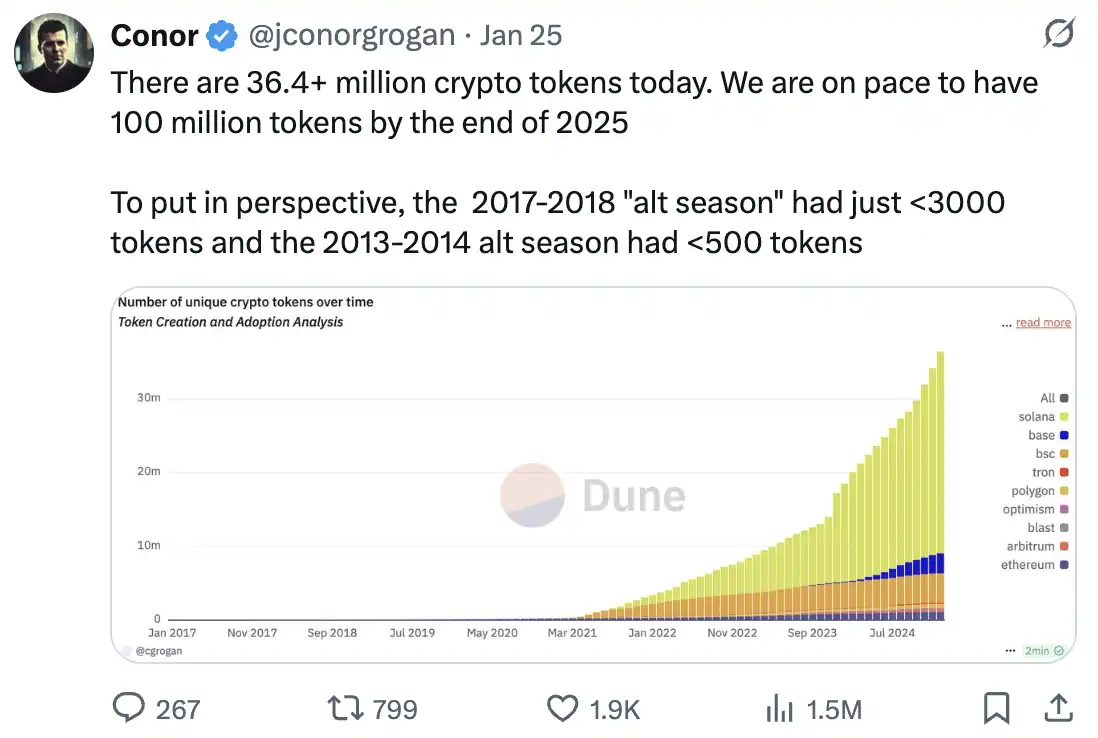The image size is (1098, 738).
Task: Click the read more link
Action: (1043, 323)
